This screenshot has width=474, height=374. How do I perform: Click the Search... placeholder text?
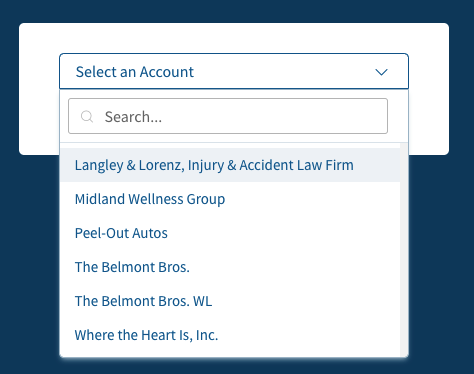coord(133,117)
